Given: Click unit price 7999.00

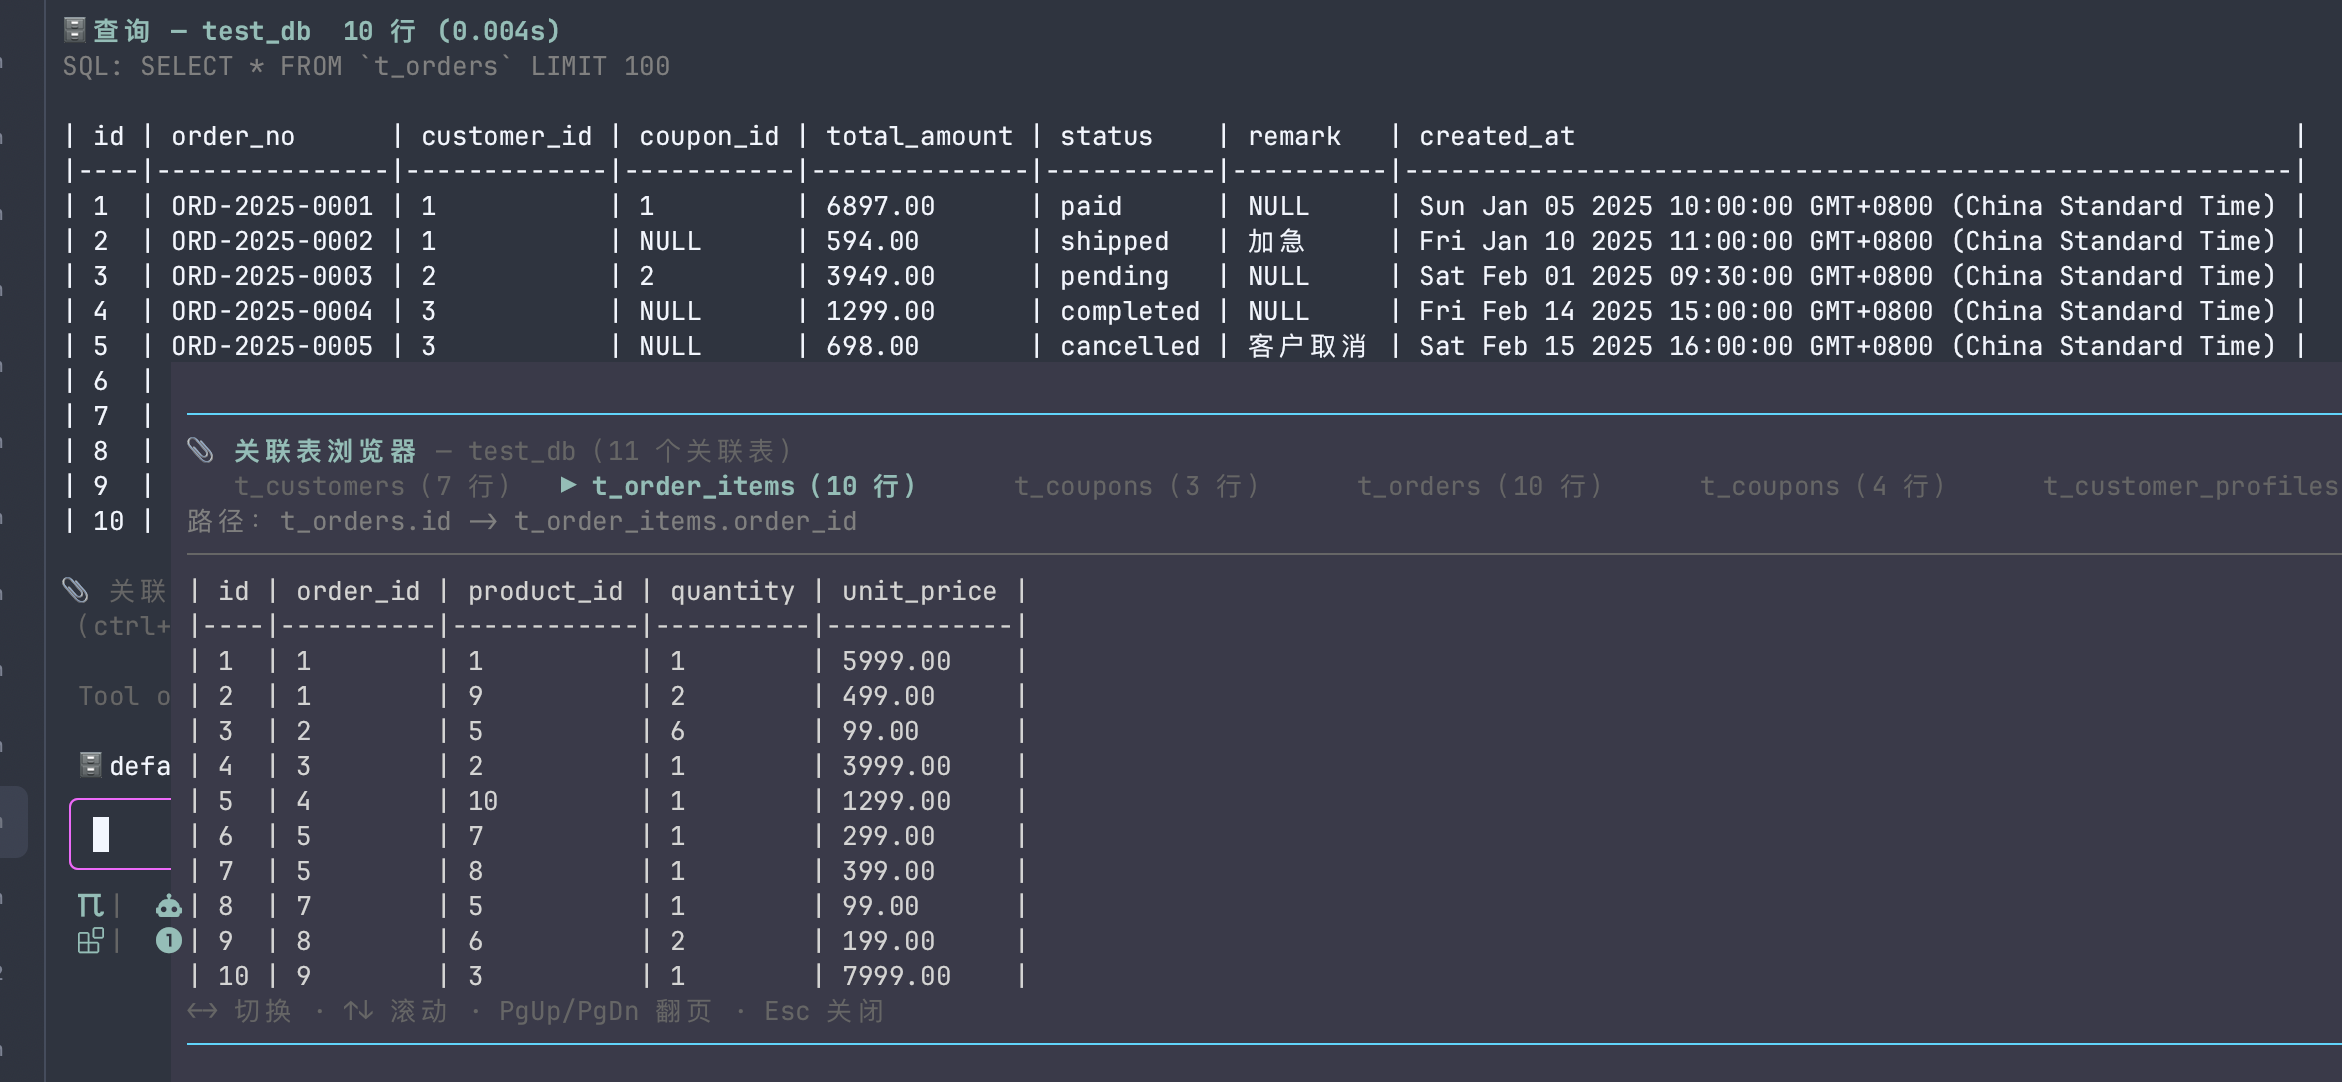Looking at the screenshot, I should [896, 976].
